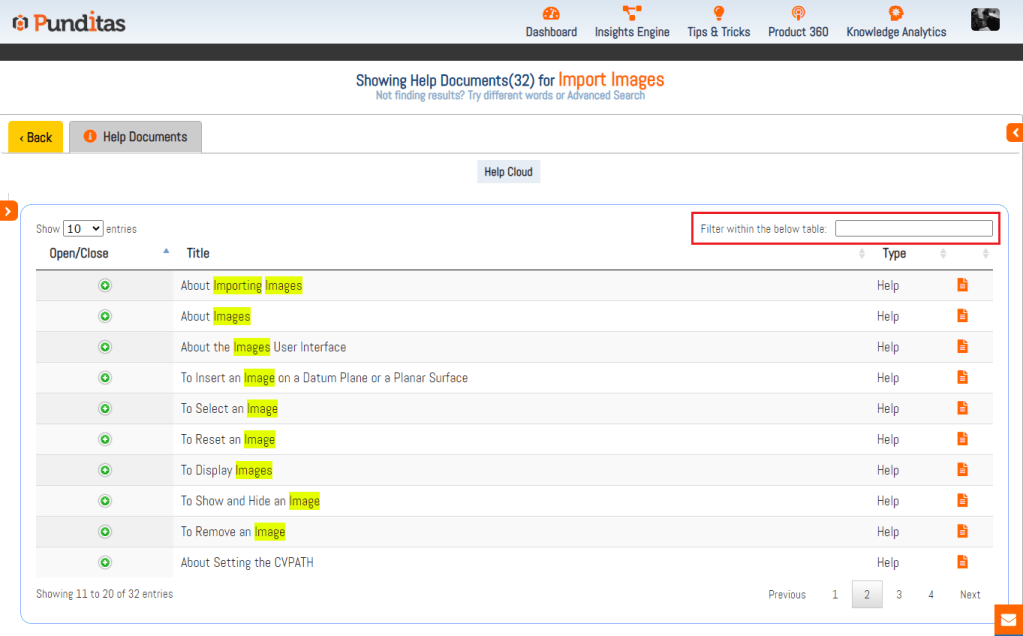Expand the About Setting the CVPATH row

pyautogui.click(x=105, y=562)
